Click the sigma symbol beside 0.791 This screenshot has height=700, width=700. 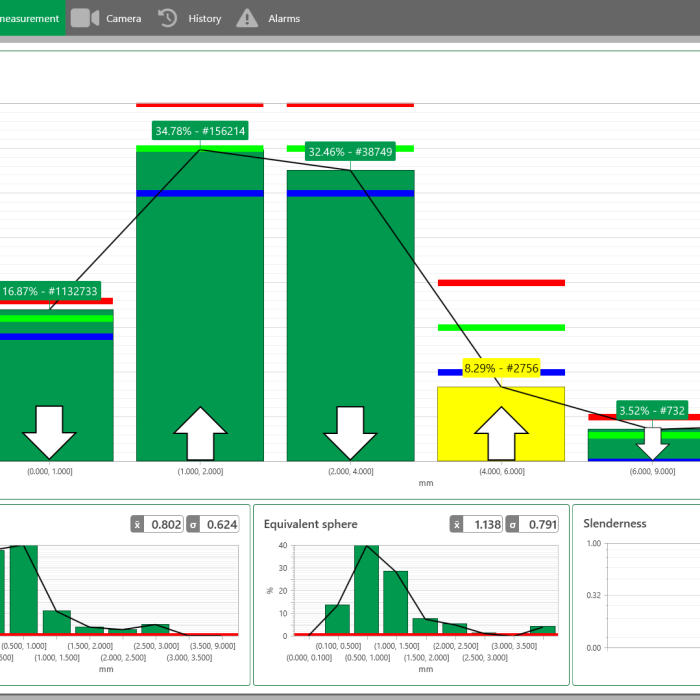512,524
